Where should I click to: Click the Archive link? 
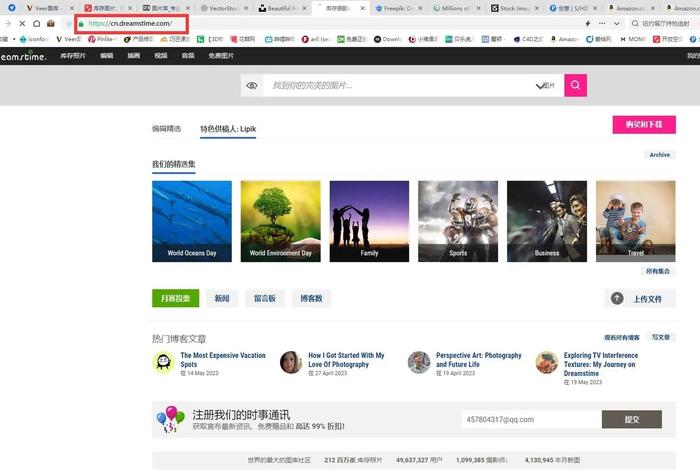point(659,154)
